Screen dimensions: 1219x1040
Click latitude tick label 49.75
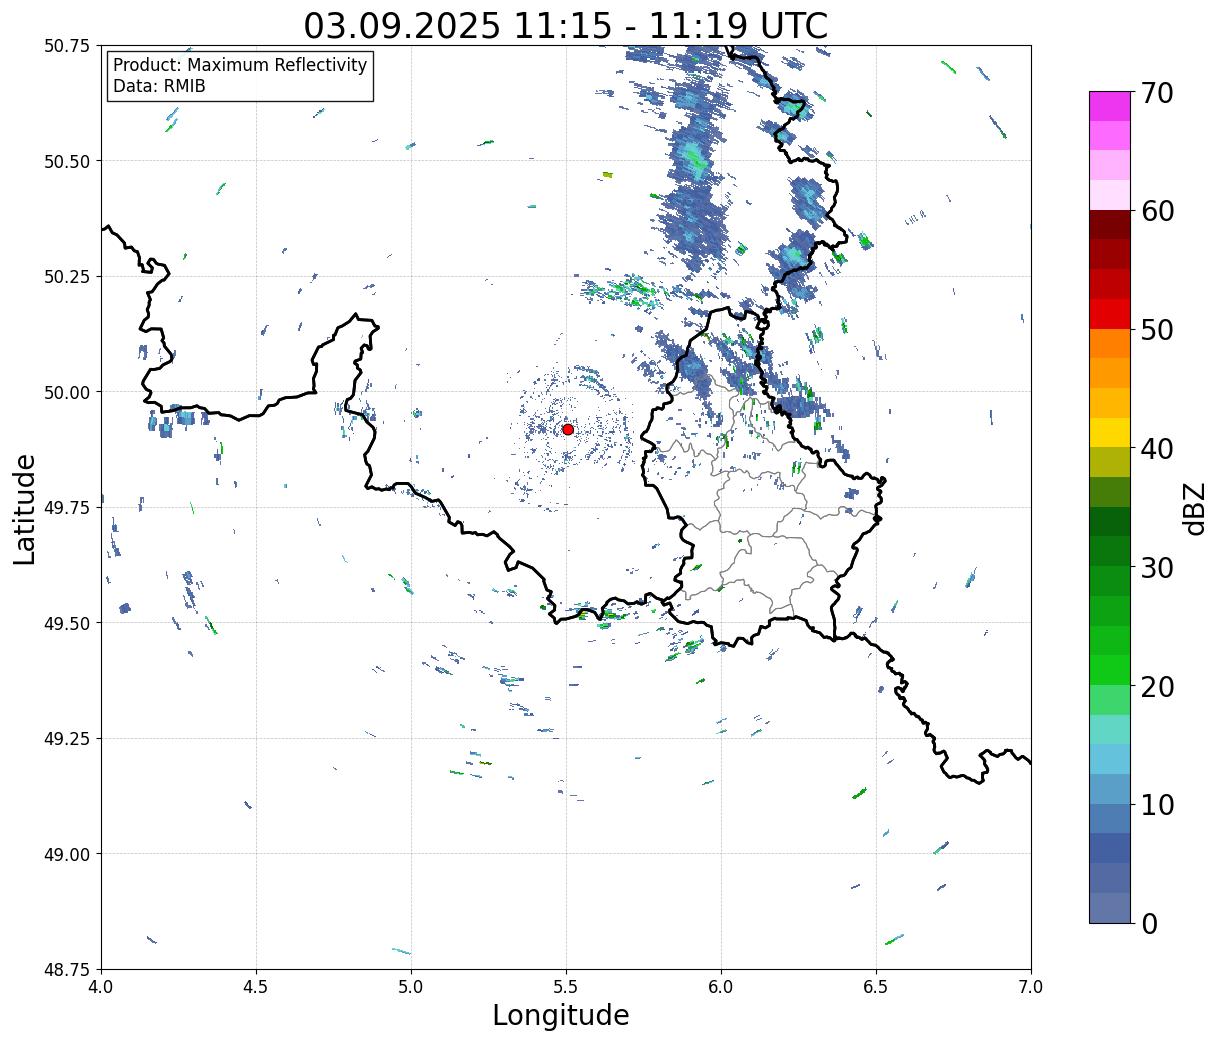[67, 508]
